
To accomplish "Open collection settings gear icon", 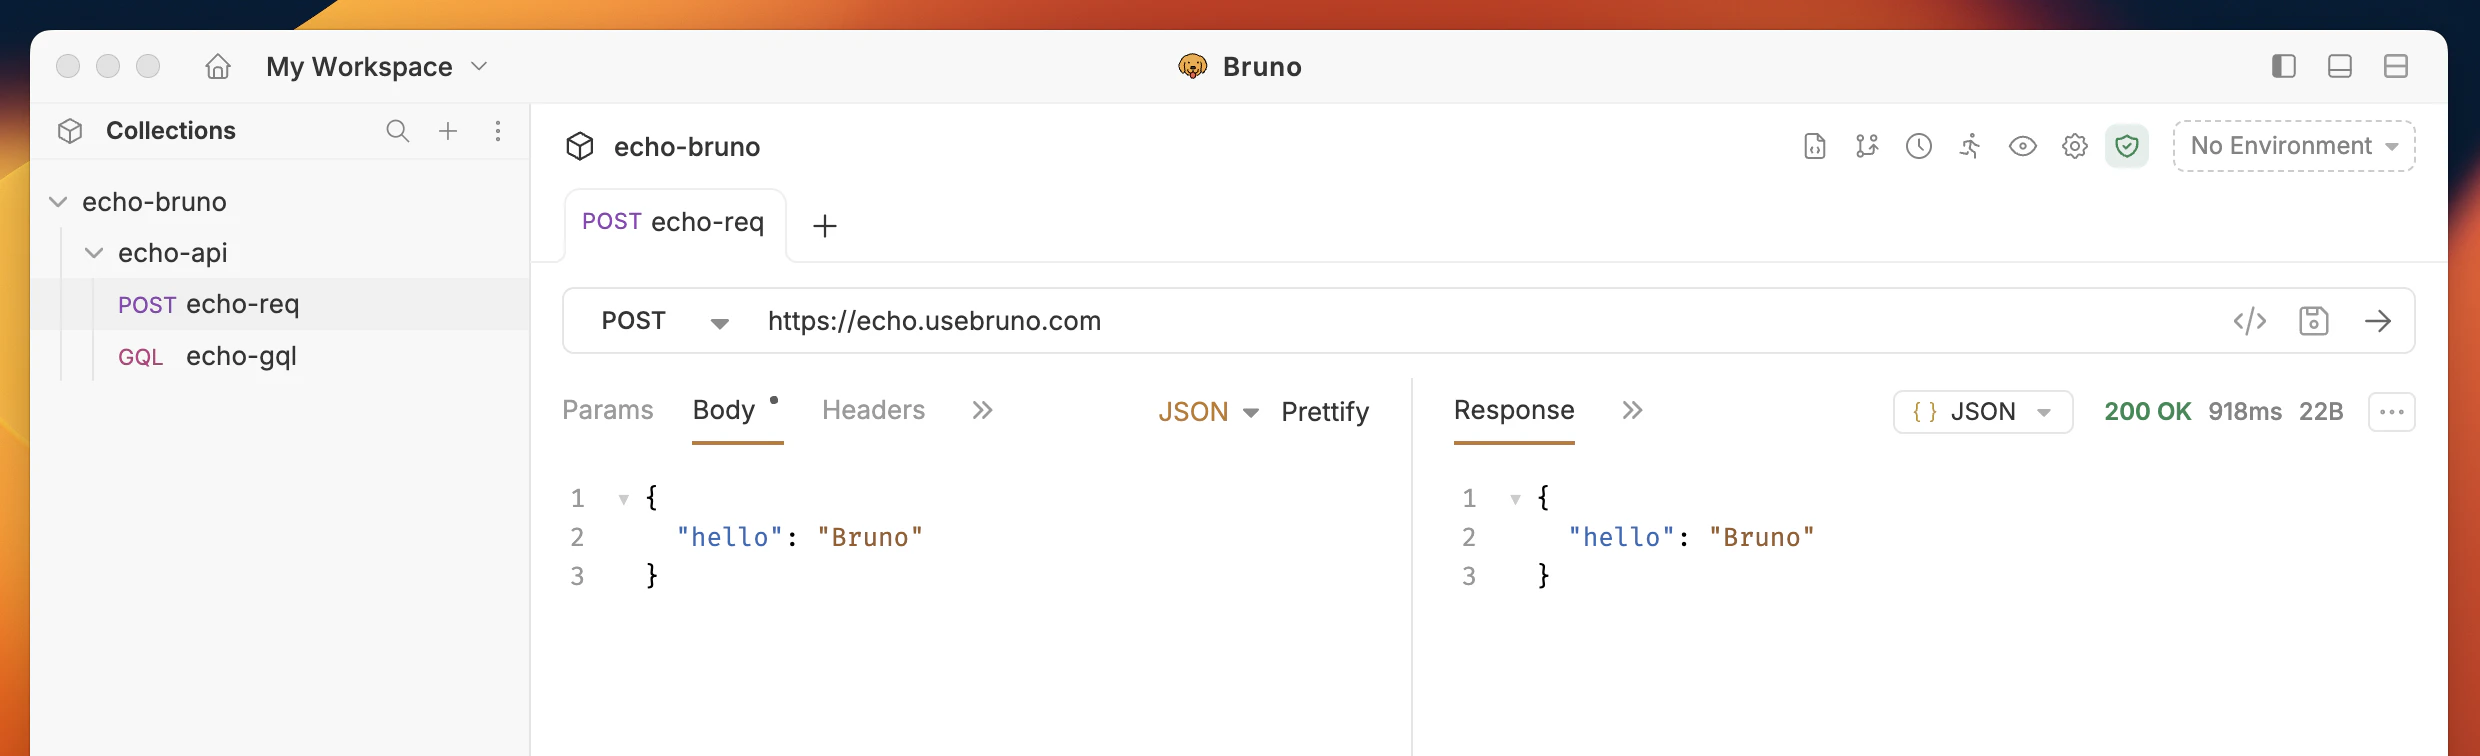I will (x=2075, y=147).
